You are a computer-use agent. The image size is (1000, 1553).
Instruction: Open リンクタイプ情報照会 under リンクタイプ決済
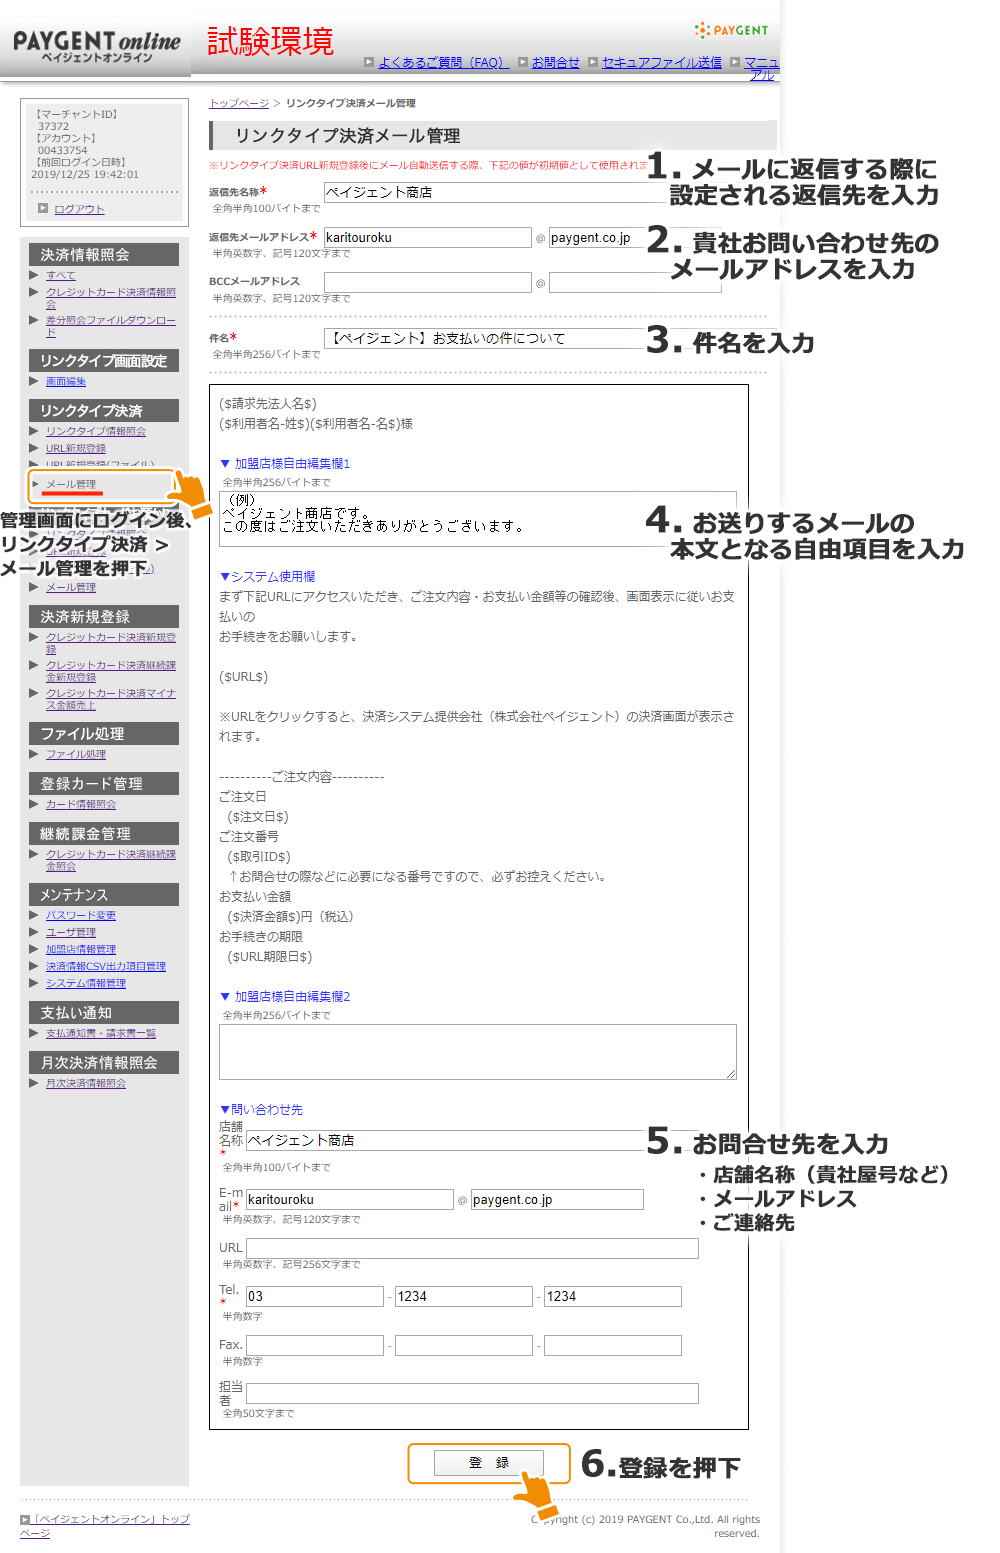96,431
